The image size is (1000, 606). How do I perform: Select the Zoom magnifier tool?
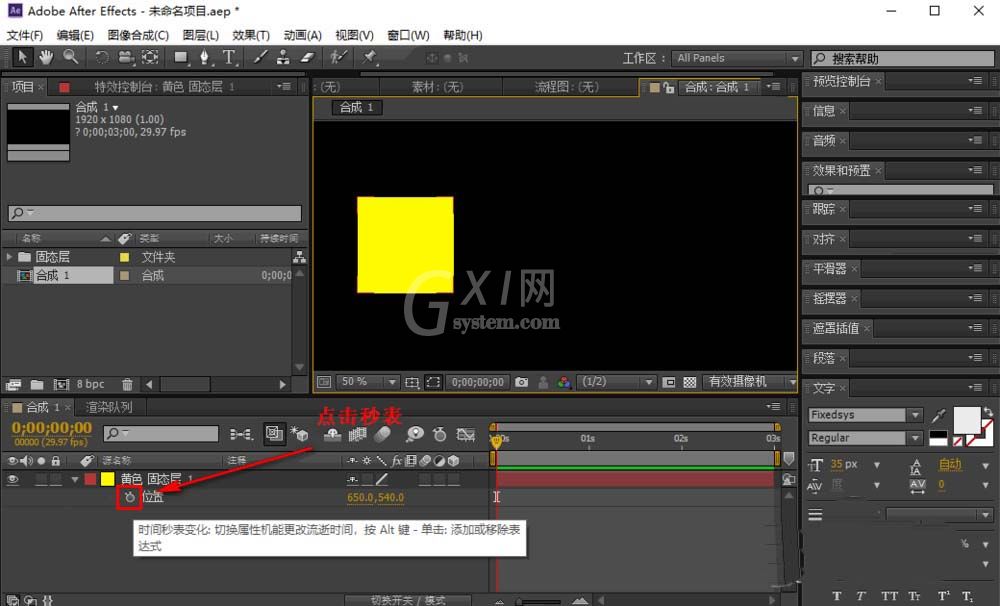tap(71, 57)
